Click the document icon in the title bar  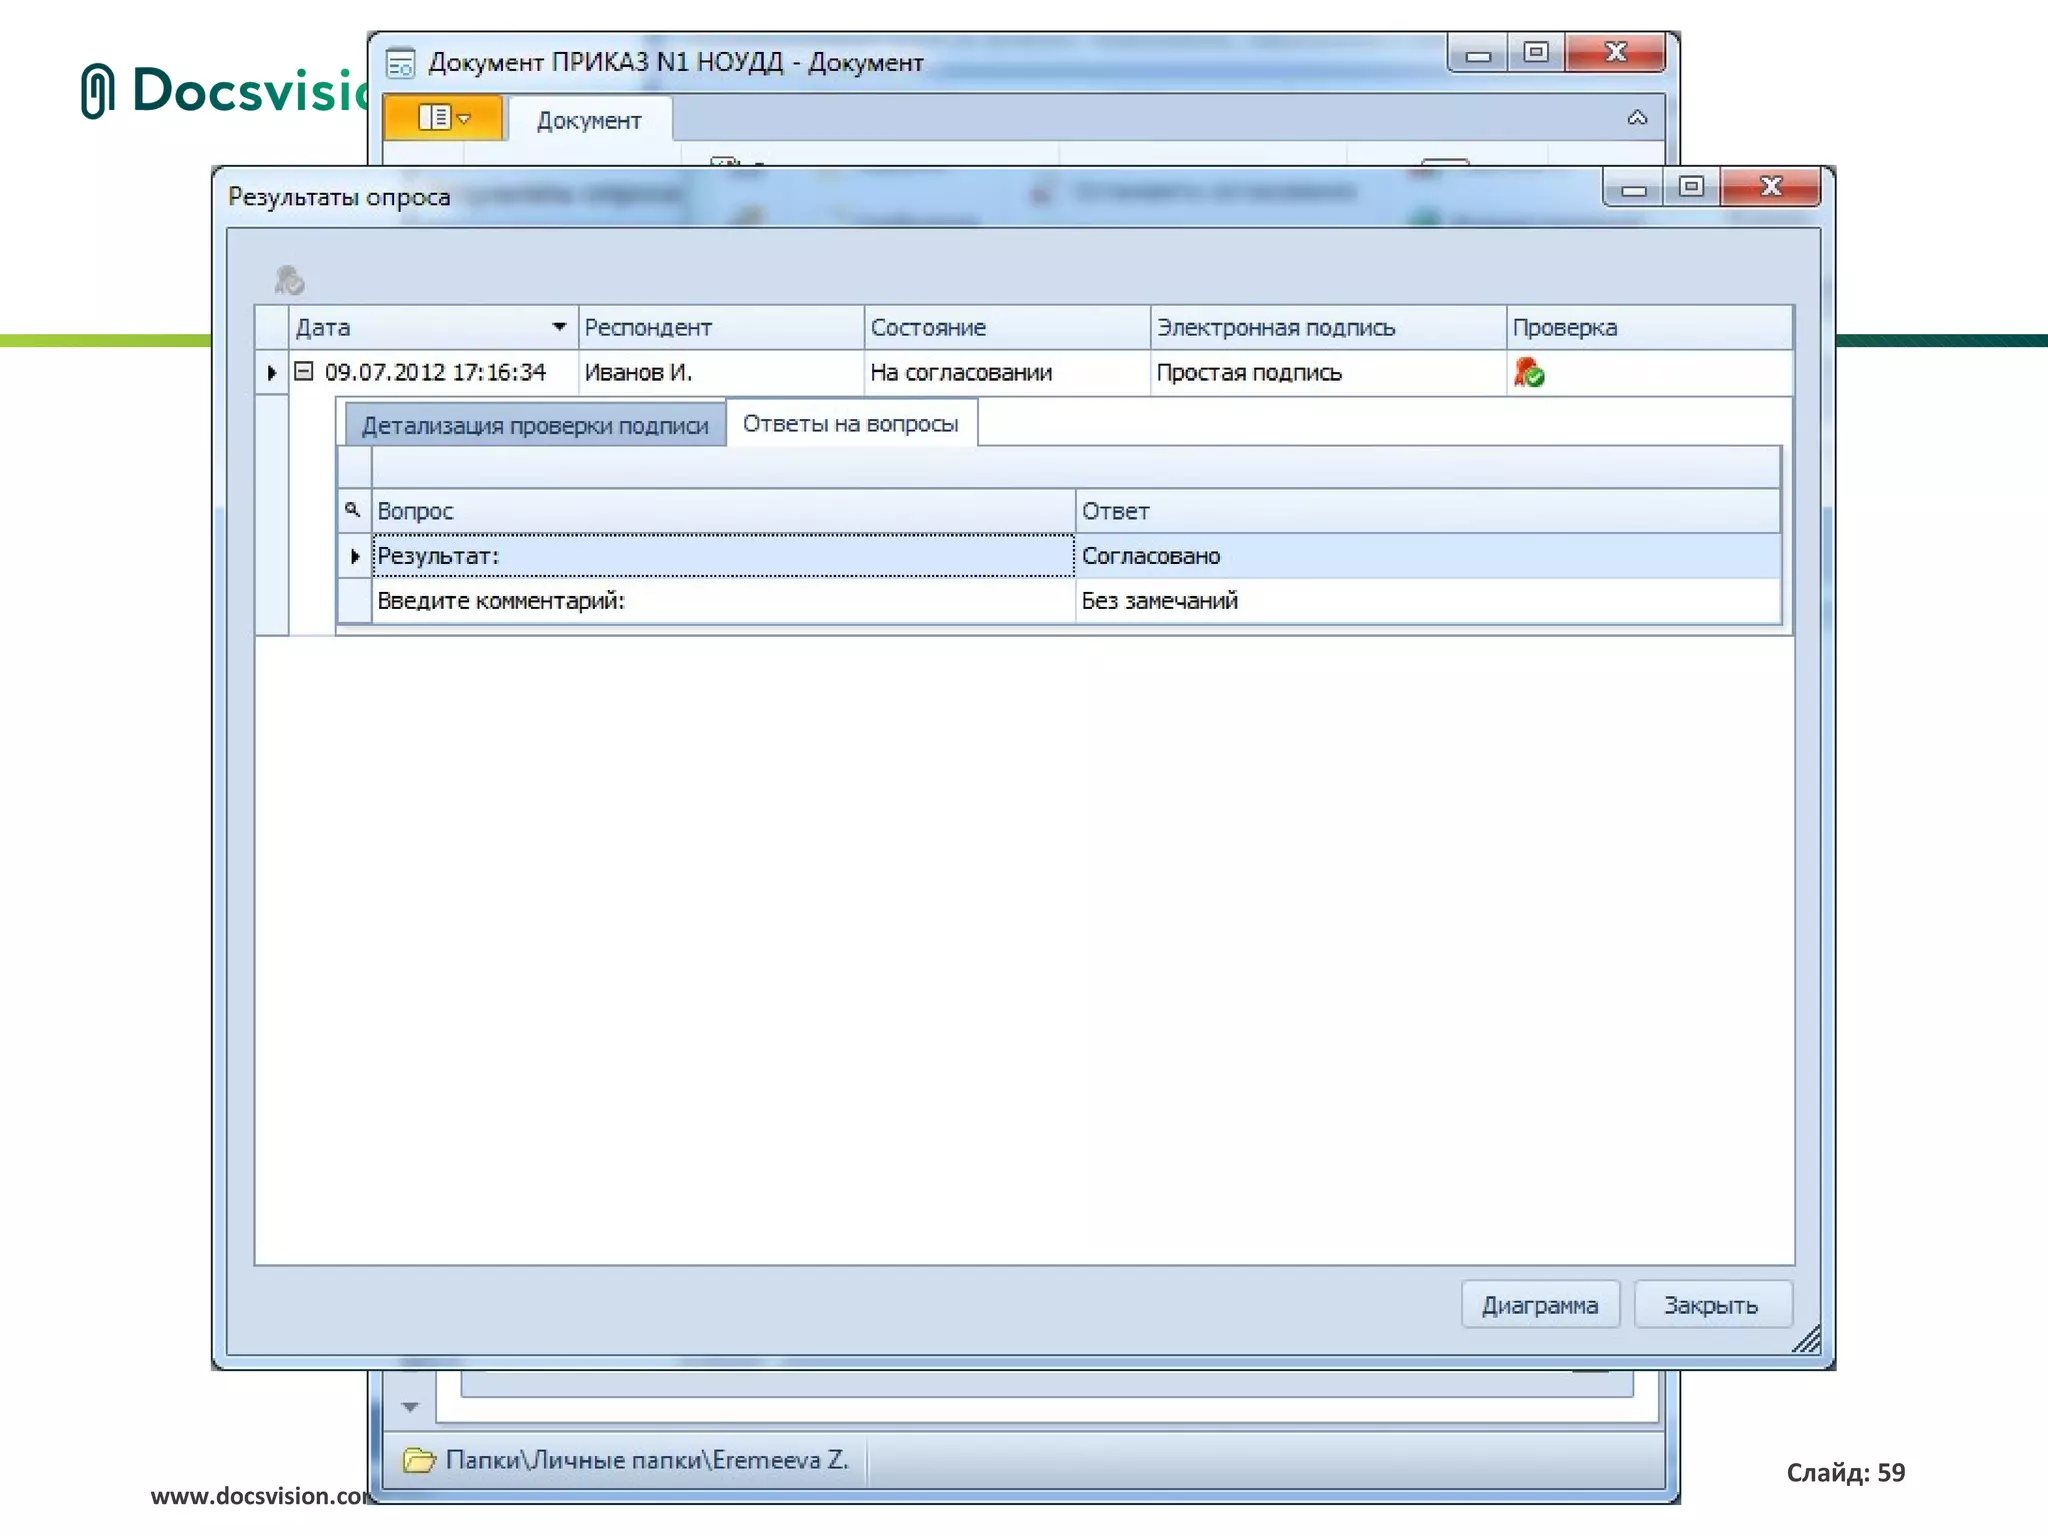click(400, 63)
